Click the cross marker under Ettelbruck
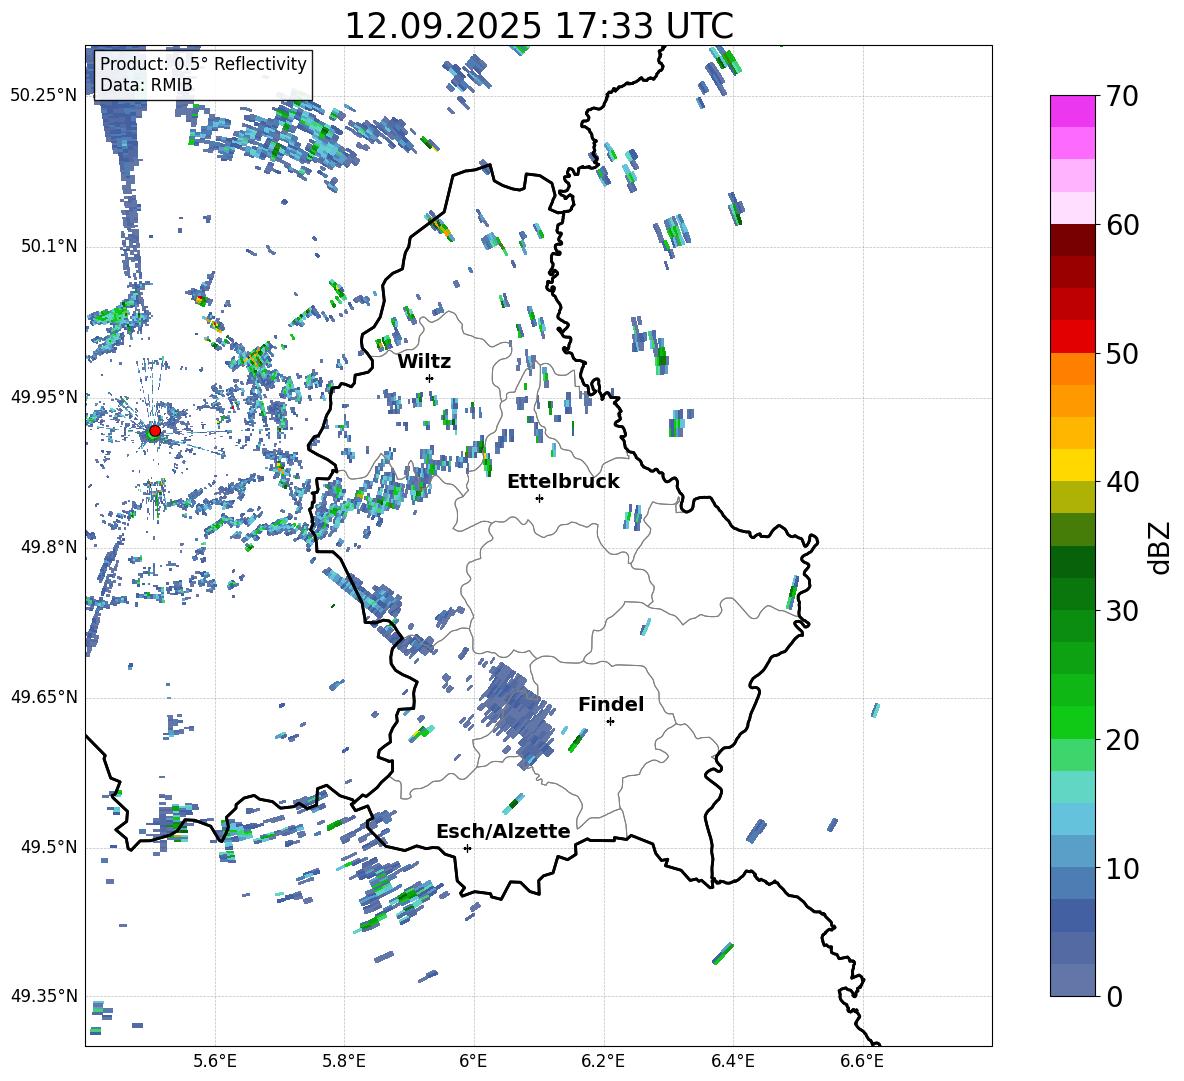This screenshot has height=1081, width=1184. click(x=539, y=498)
